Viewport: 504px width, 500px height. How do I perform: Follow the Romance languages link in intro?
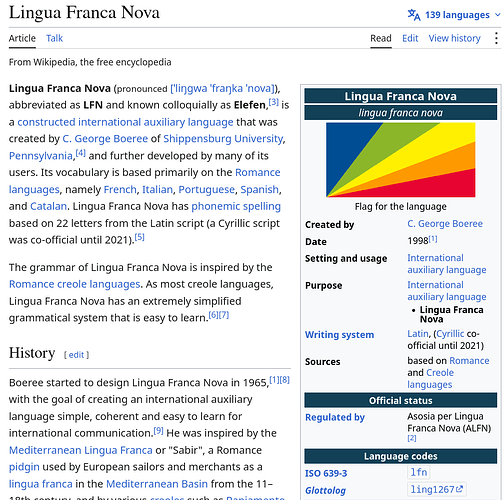258,172
